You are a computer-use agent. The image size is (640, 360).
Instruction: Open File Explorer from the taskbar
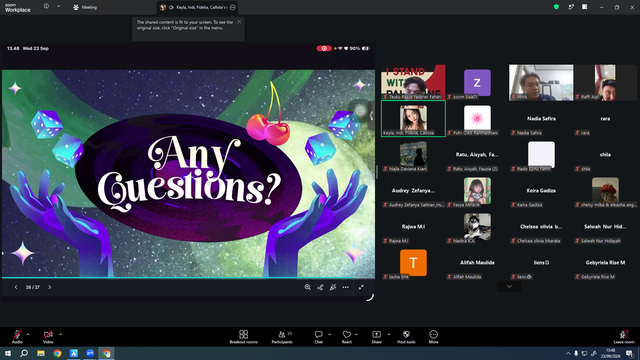coord(41,353)
